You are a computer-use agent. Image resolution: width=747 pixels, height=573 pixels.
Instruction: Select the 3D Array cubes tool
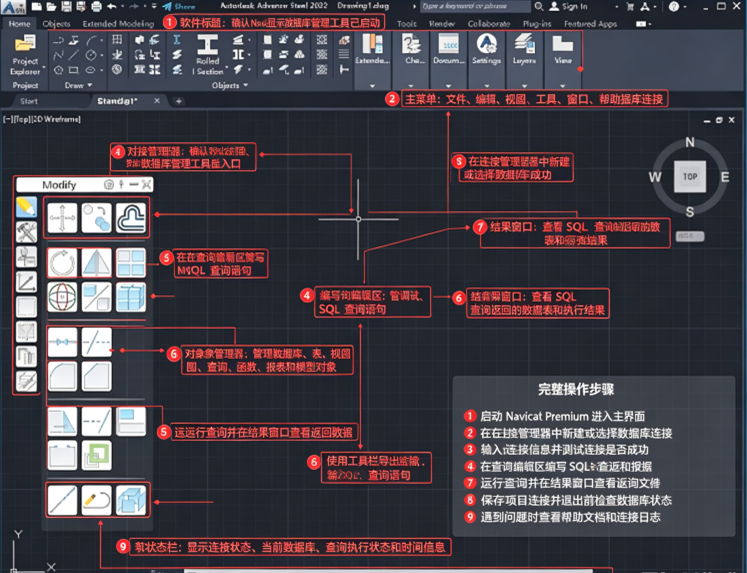(x=131, y=297)
